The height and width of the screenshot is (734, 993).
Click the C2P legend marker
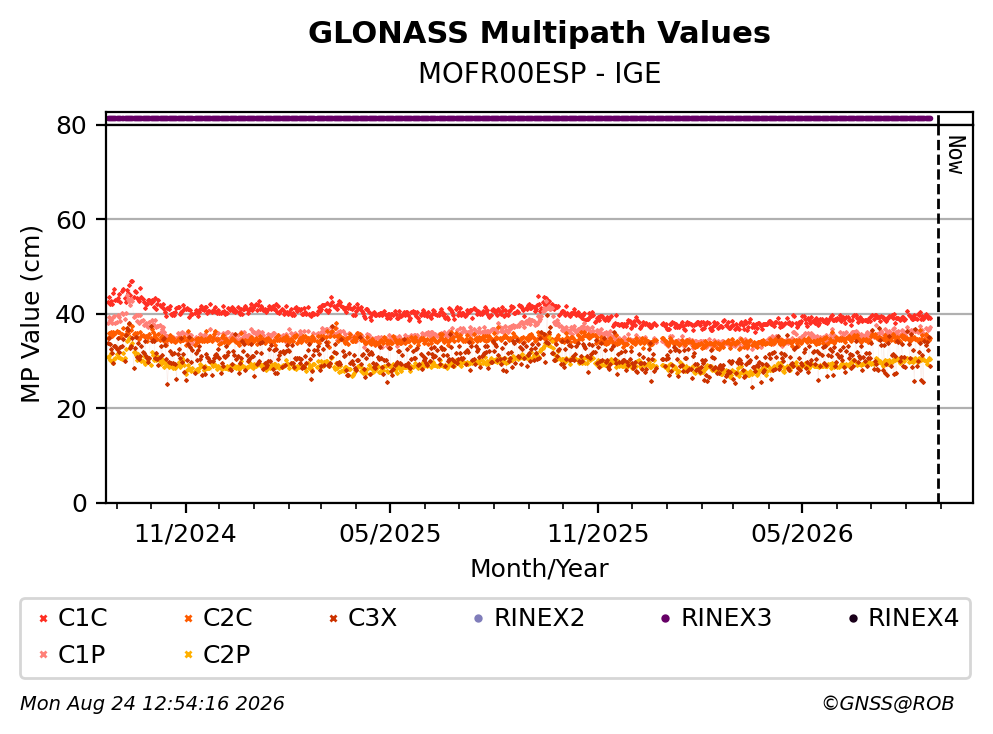click(188, 654)
